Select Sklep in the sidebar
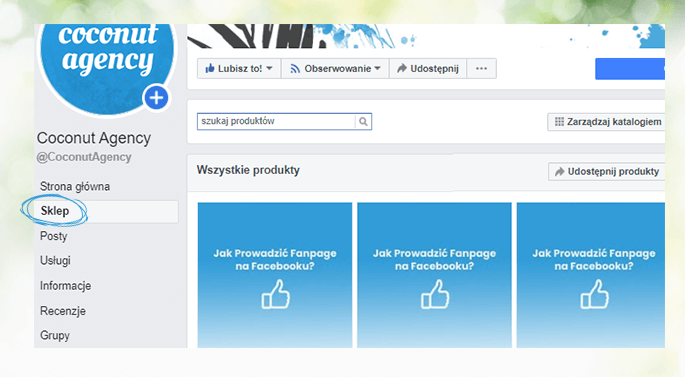This screenshot has width=685, height=377. click(x=106, y=211)
